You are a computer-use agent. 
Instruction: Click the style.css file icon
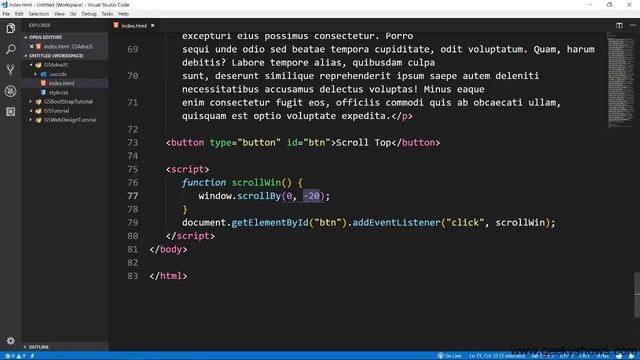point(43,93)
